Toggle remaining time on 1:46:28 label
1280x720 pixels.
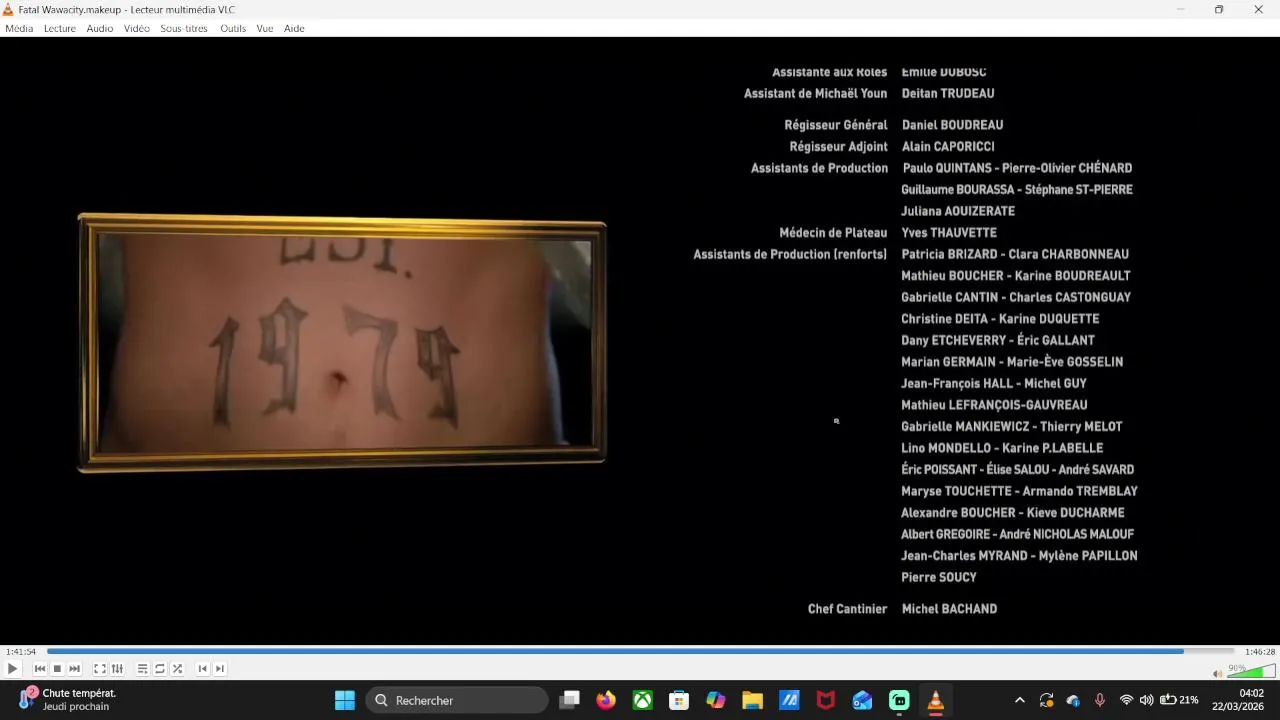[x=1260, y=652]
